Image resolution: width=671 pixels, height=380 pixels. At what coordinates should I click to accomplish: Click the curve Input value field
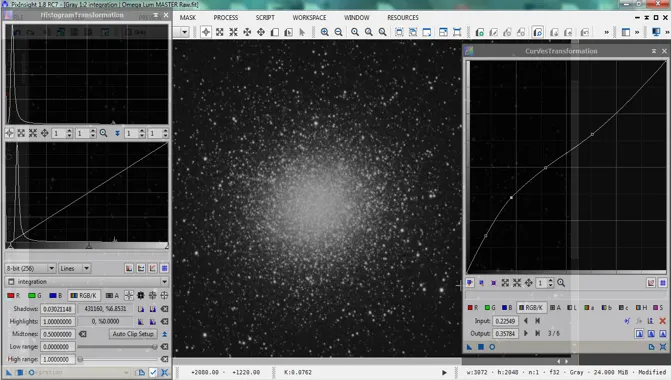tap(505, 321)
